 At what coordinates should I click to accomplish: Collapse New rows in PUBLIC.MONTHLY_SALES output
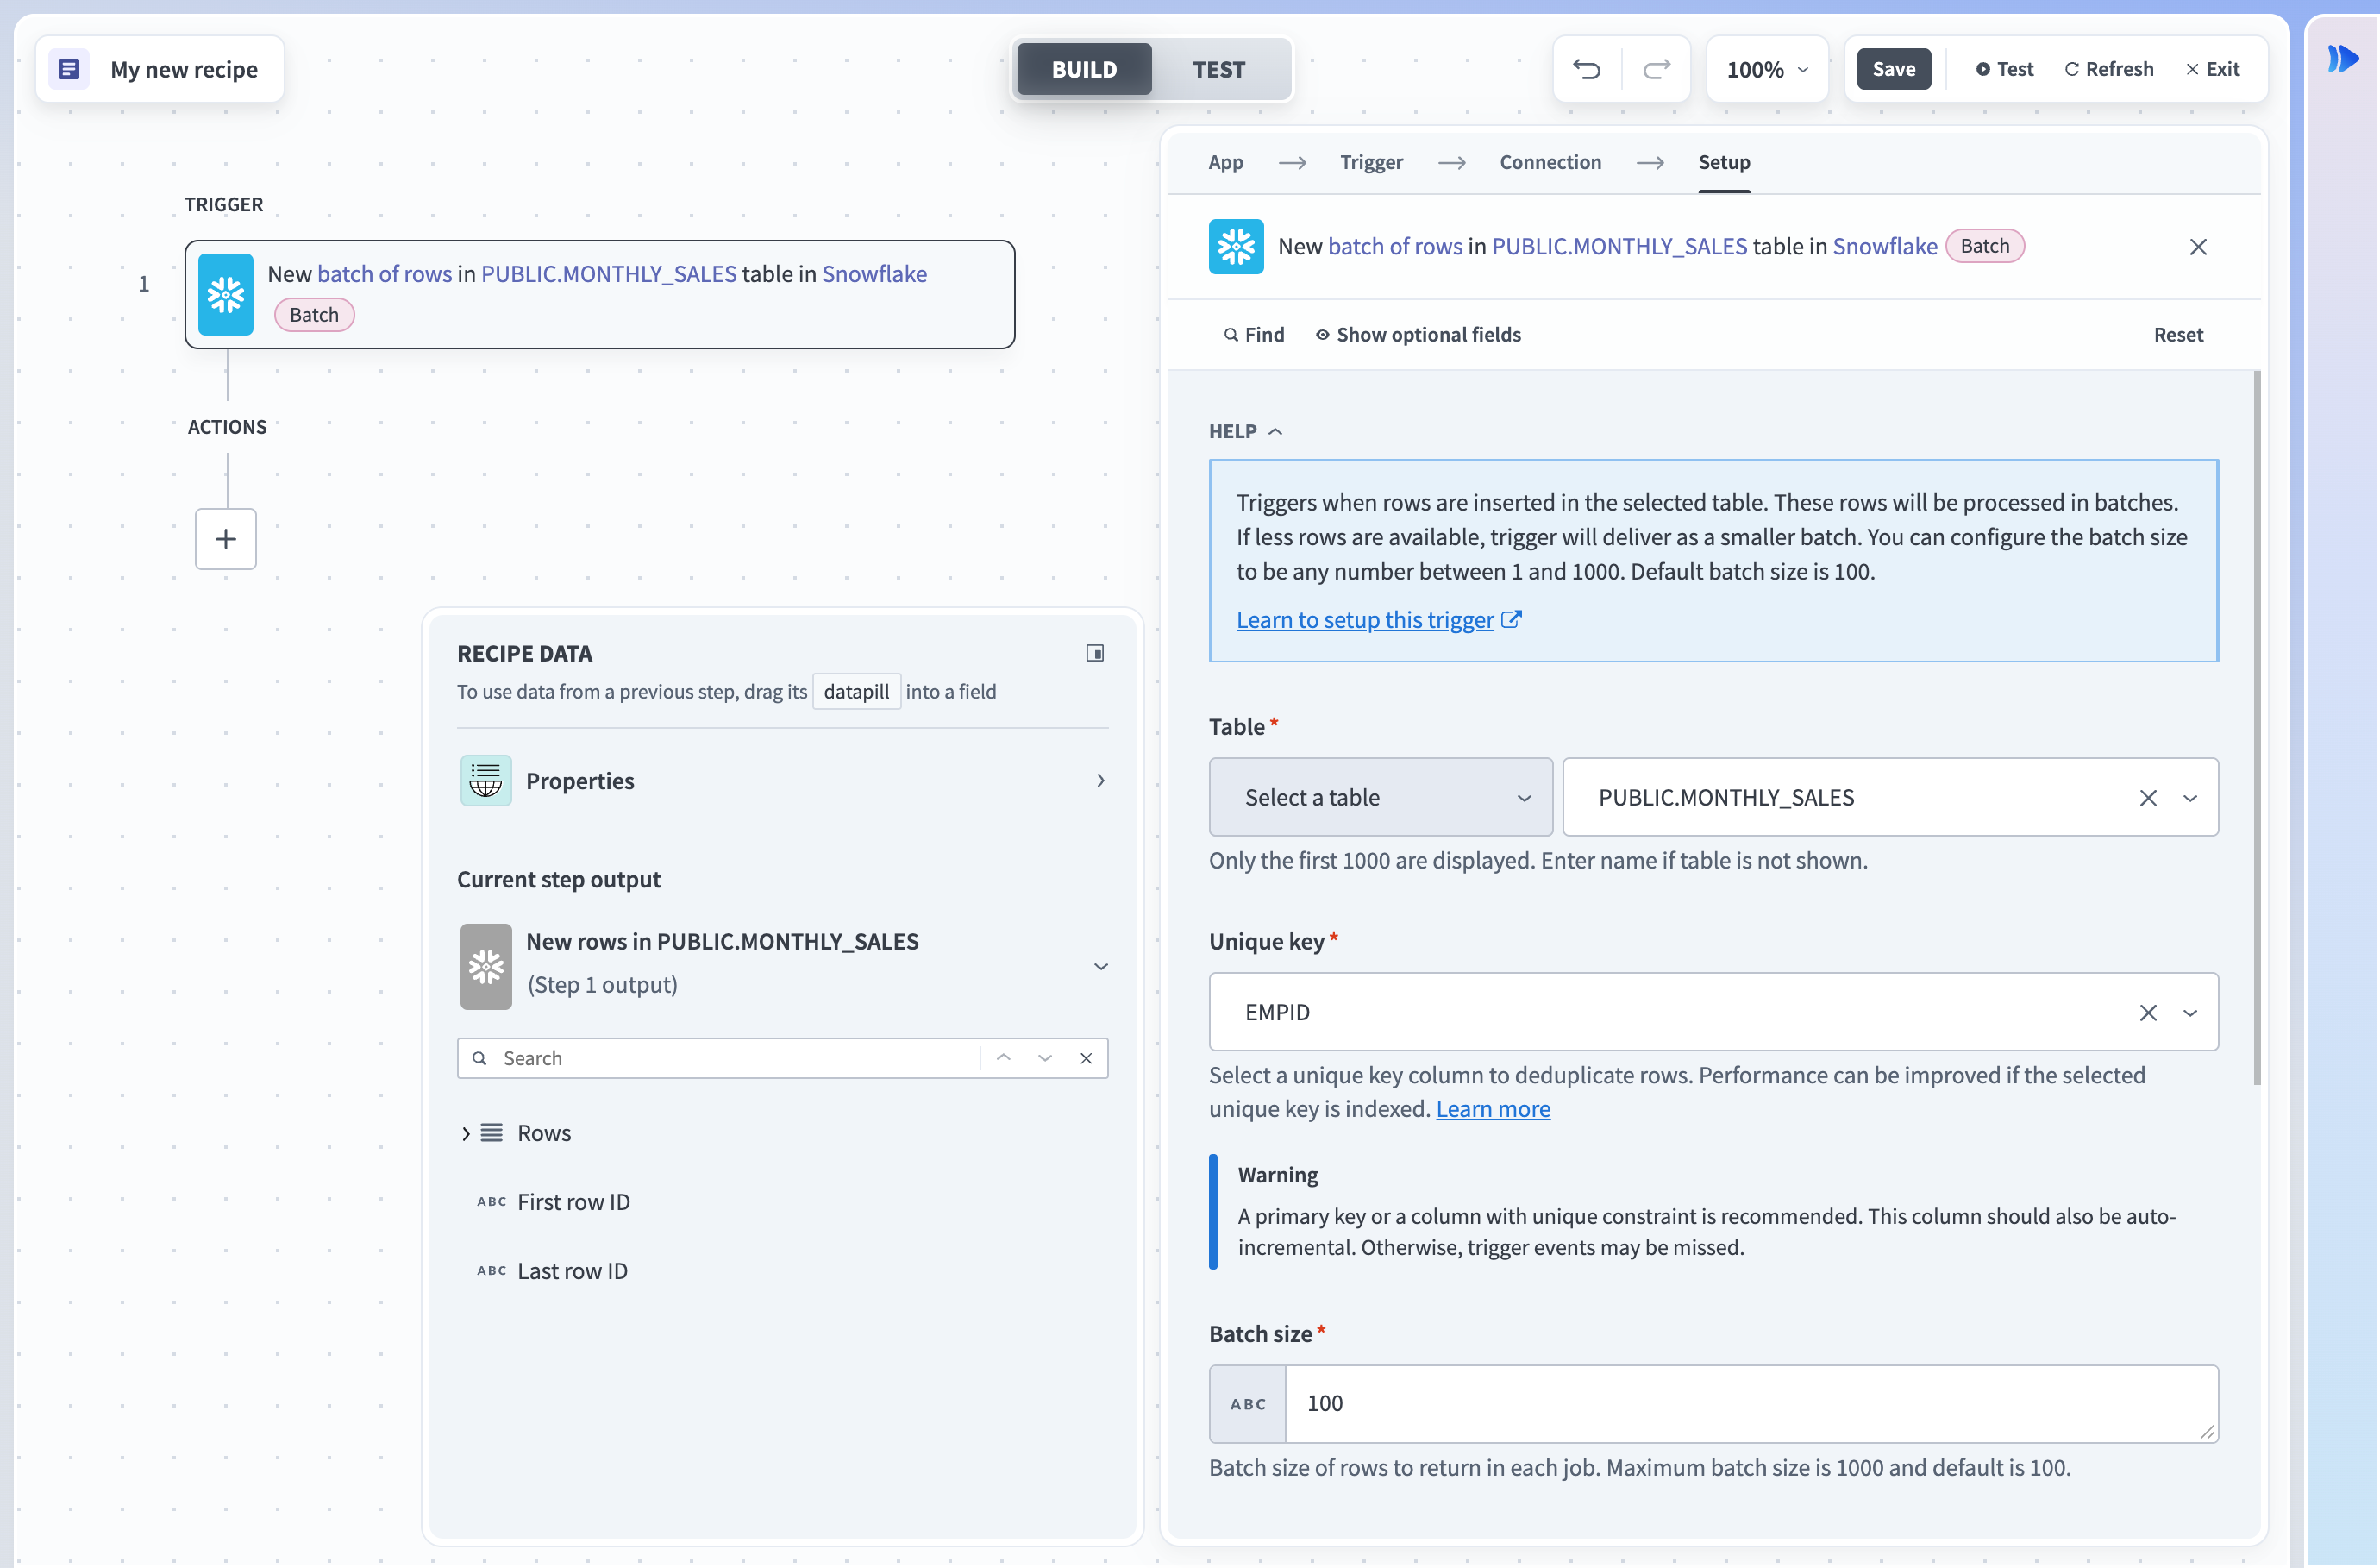(x=1100, y=966)
